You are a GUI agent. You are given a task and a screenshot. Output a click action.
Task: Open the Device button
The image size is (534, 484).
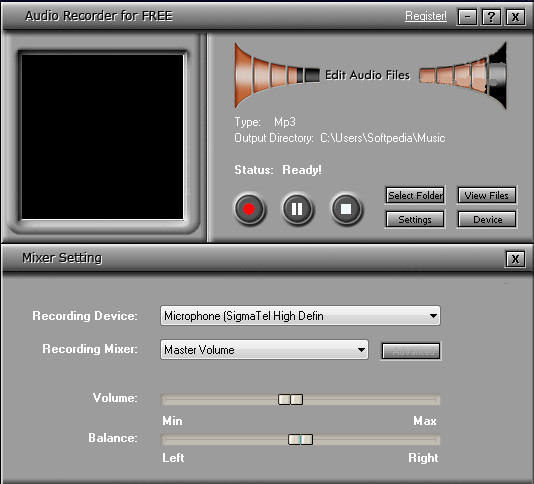[487, 219]
